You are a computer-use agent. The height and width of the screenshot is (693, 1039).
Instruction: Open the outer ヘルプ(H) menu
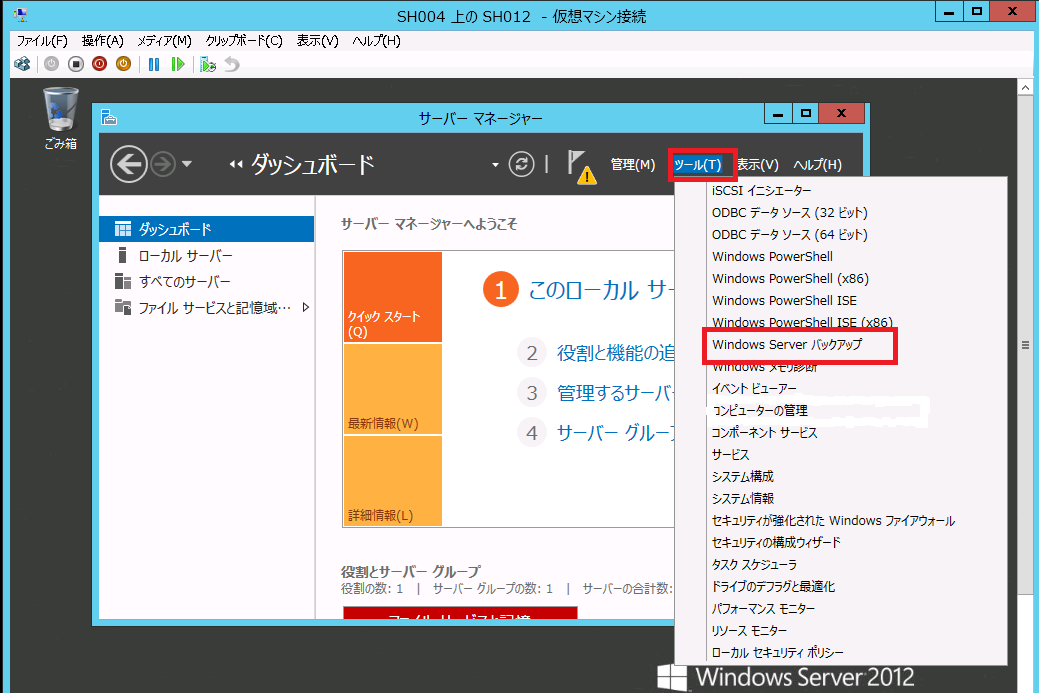(376, 41)
